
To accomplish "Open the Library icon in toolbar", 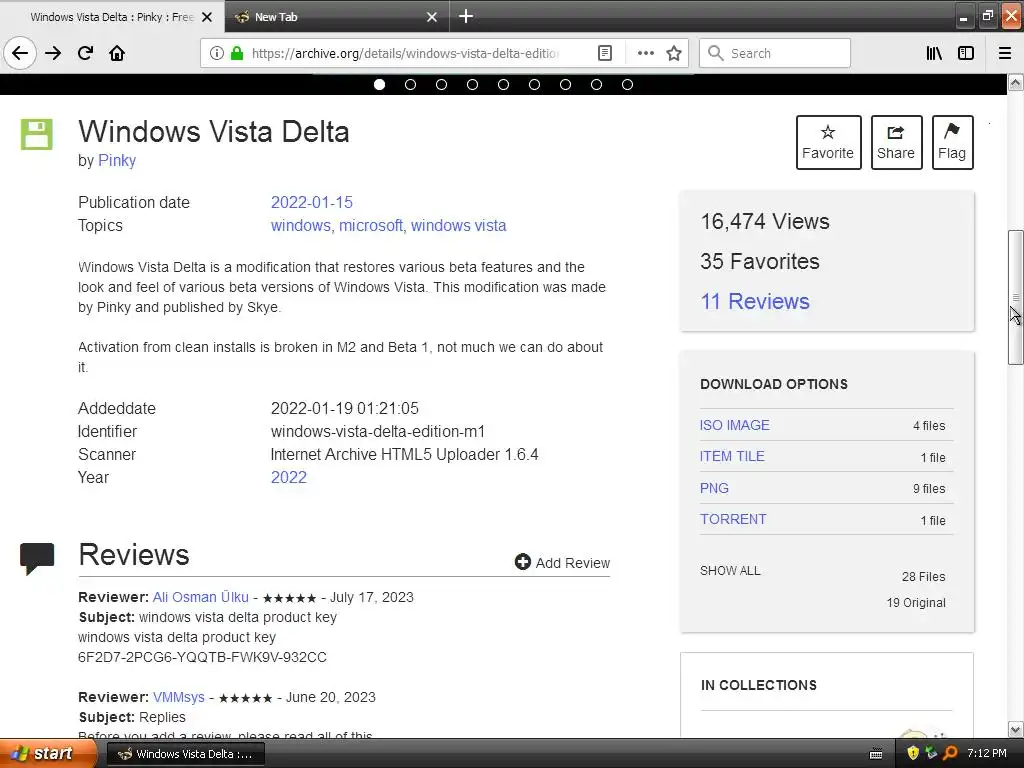I will tap(934, 53).
